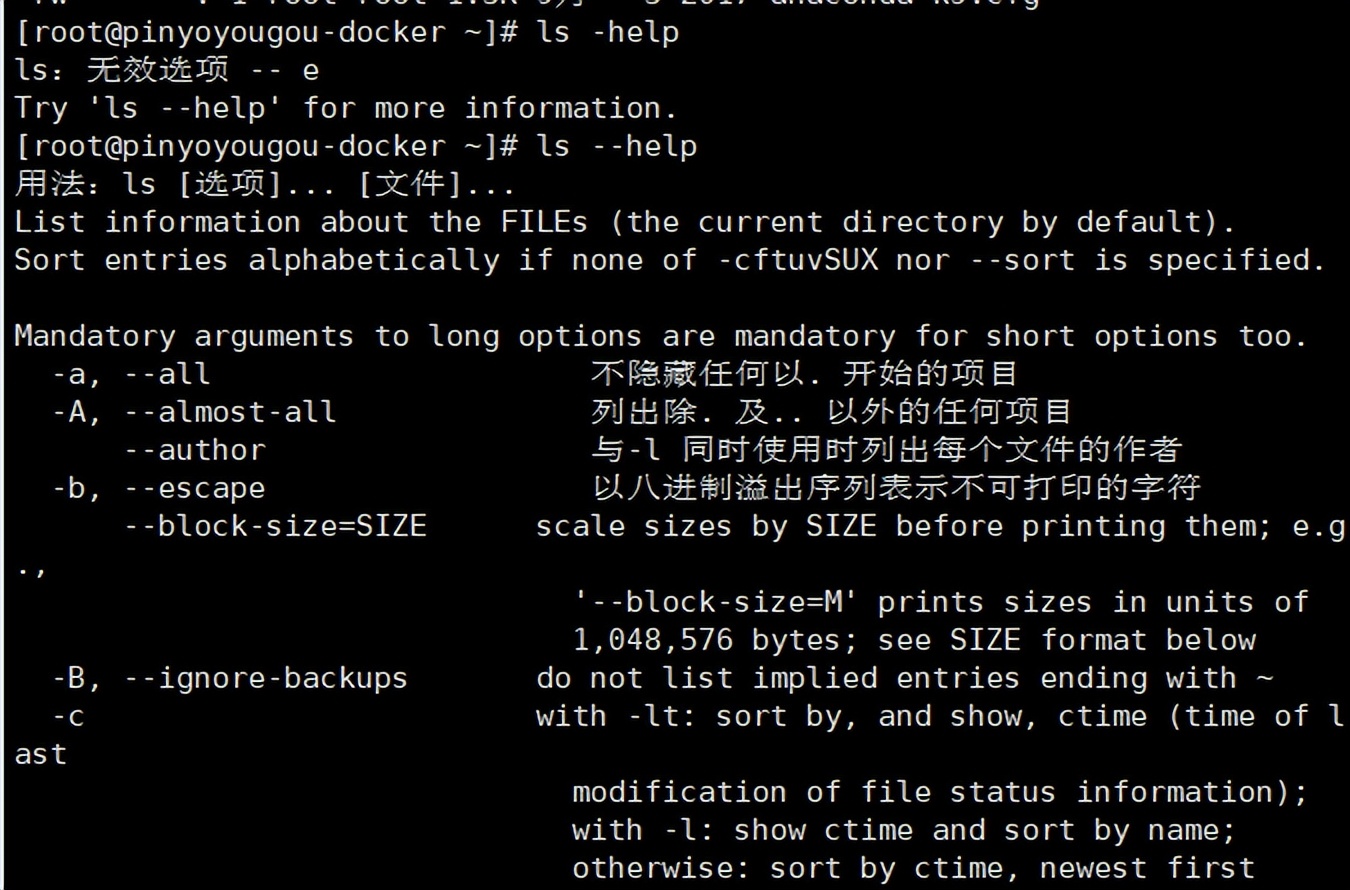Click the '-b, --escape' option
This screenshot has height=890, width=1350.
point(159,488)
